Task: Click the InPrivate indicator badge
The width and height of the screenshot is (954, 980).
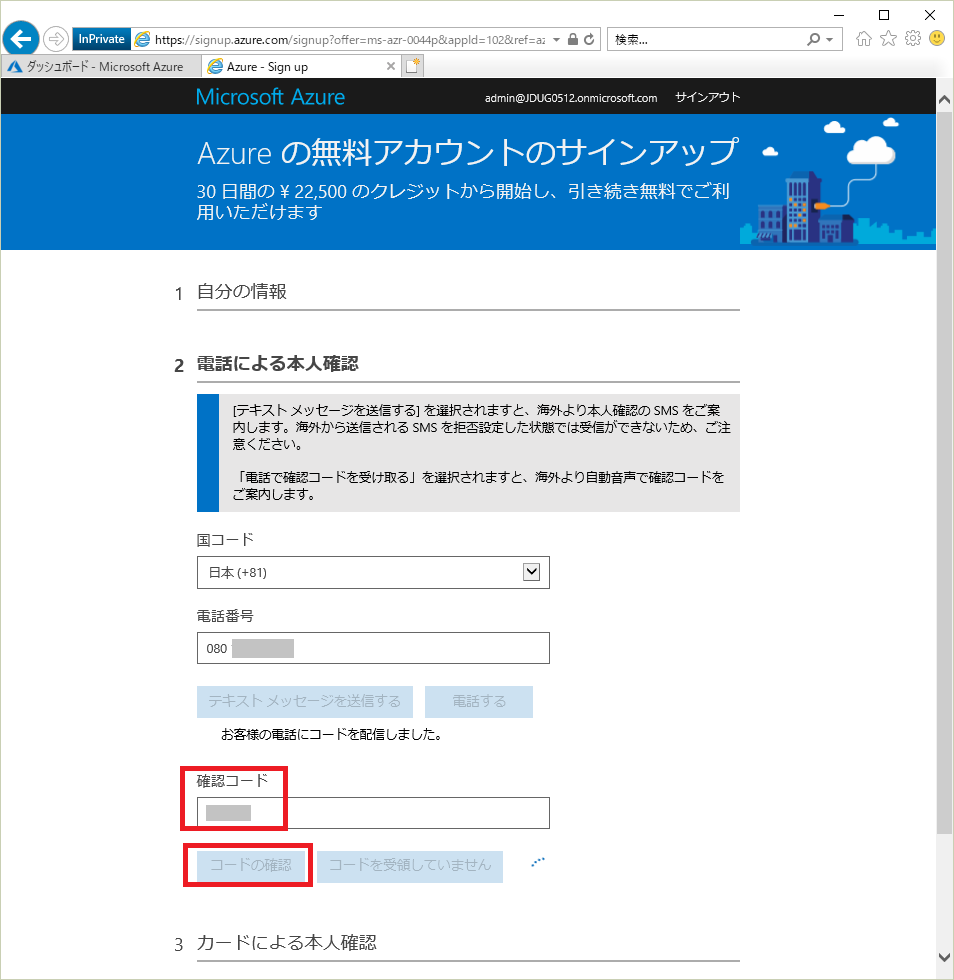Action: [101, 39]
